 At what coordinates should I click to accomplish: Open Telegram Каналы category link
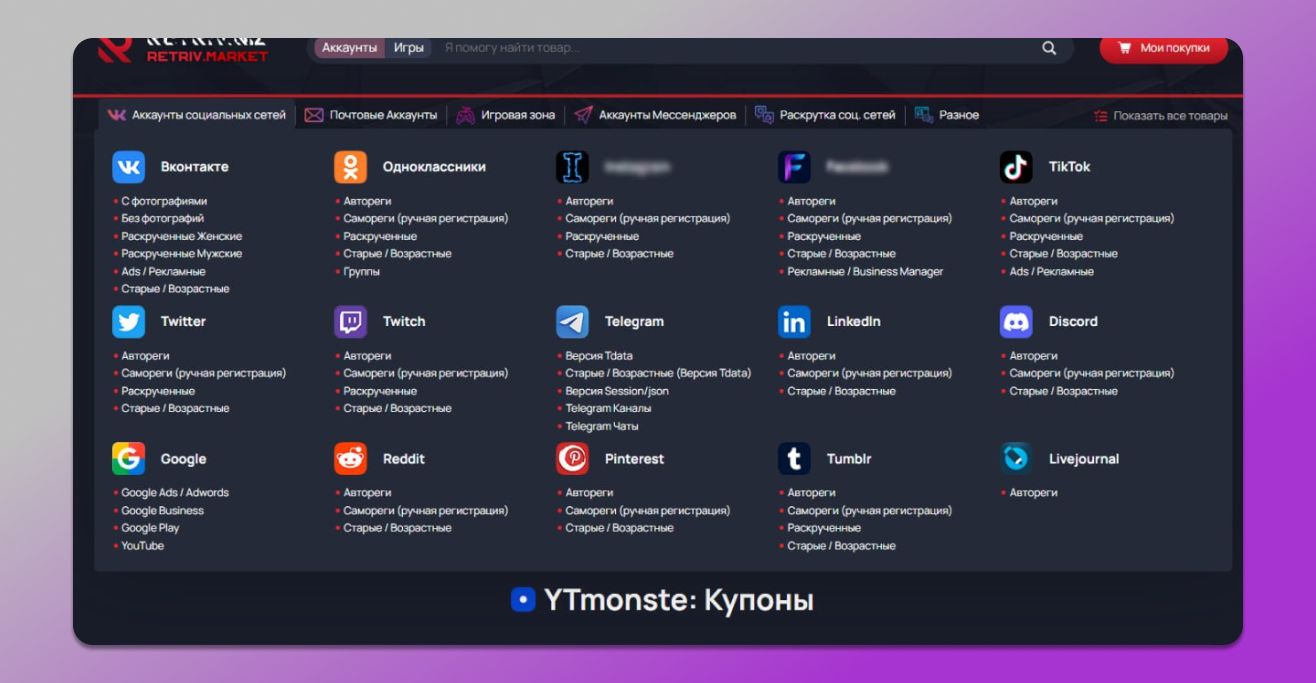608,408
